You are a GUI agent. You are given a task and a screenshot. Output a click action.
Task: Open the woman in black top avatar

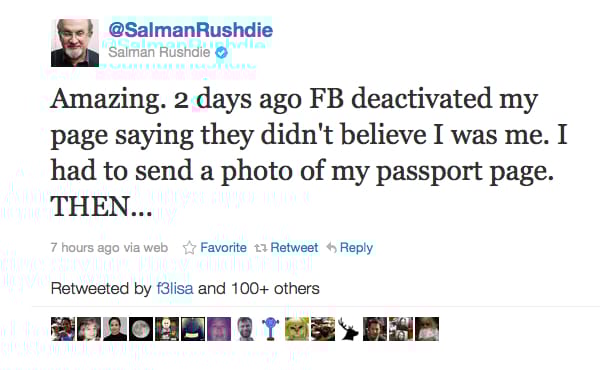[x=115, y=329]
